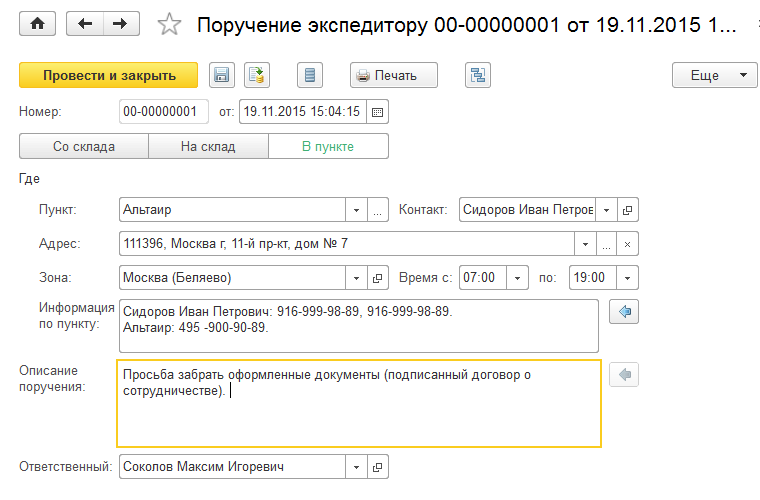
Task: Click the Home icon button
Action: [x=39, y=24]
